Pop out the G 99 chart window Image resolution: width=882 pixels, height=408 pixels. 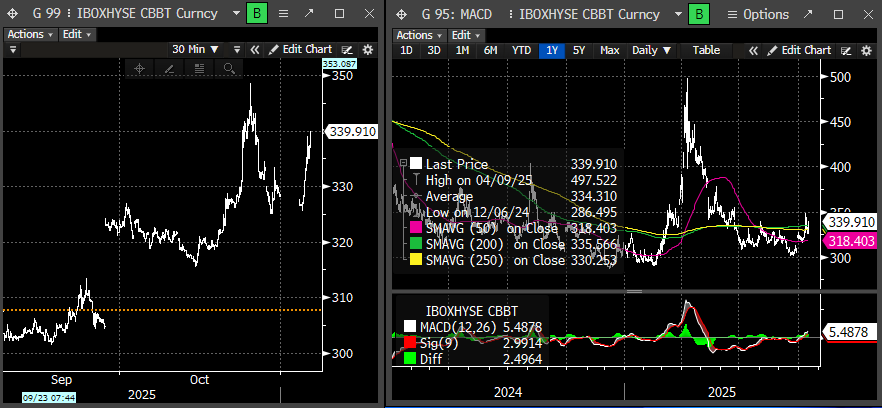point(309,14)
